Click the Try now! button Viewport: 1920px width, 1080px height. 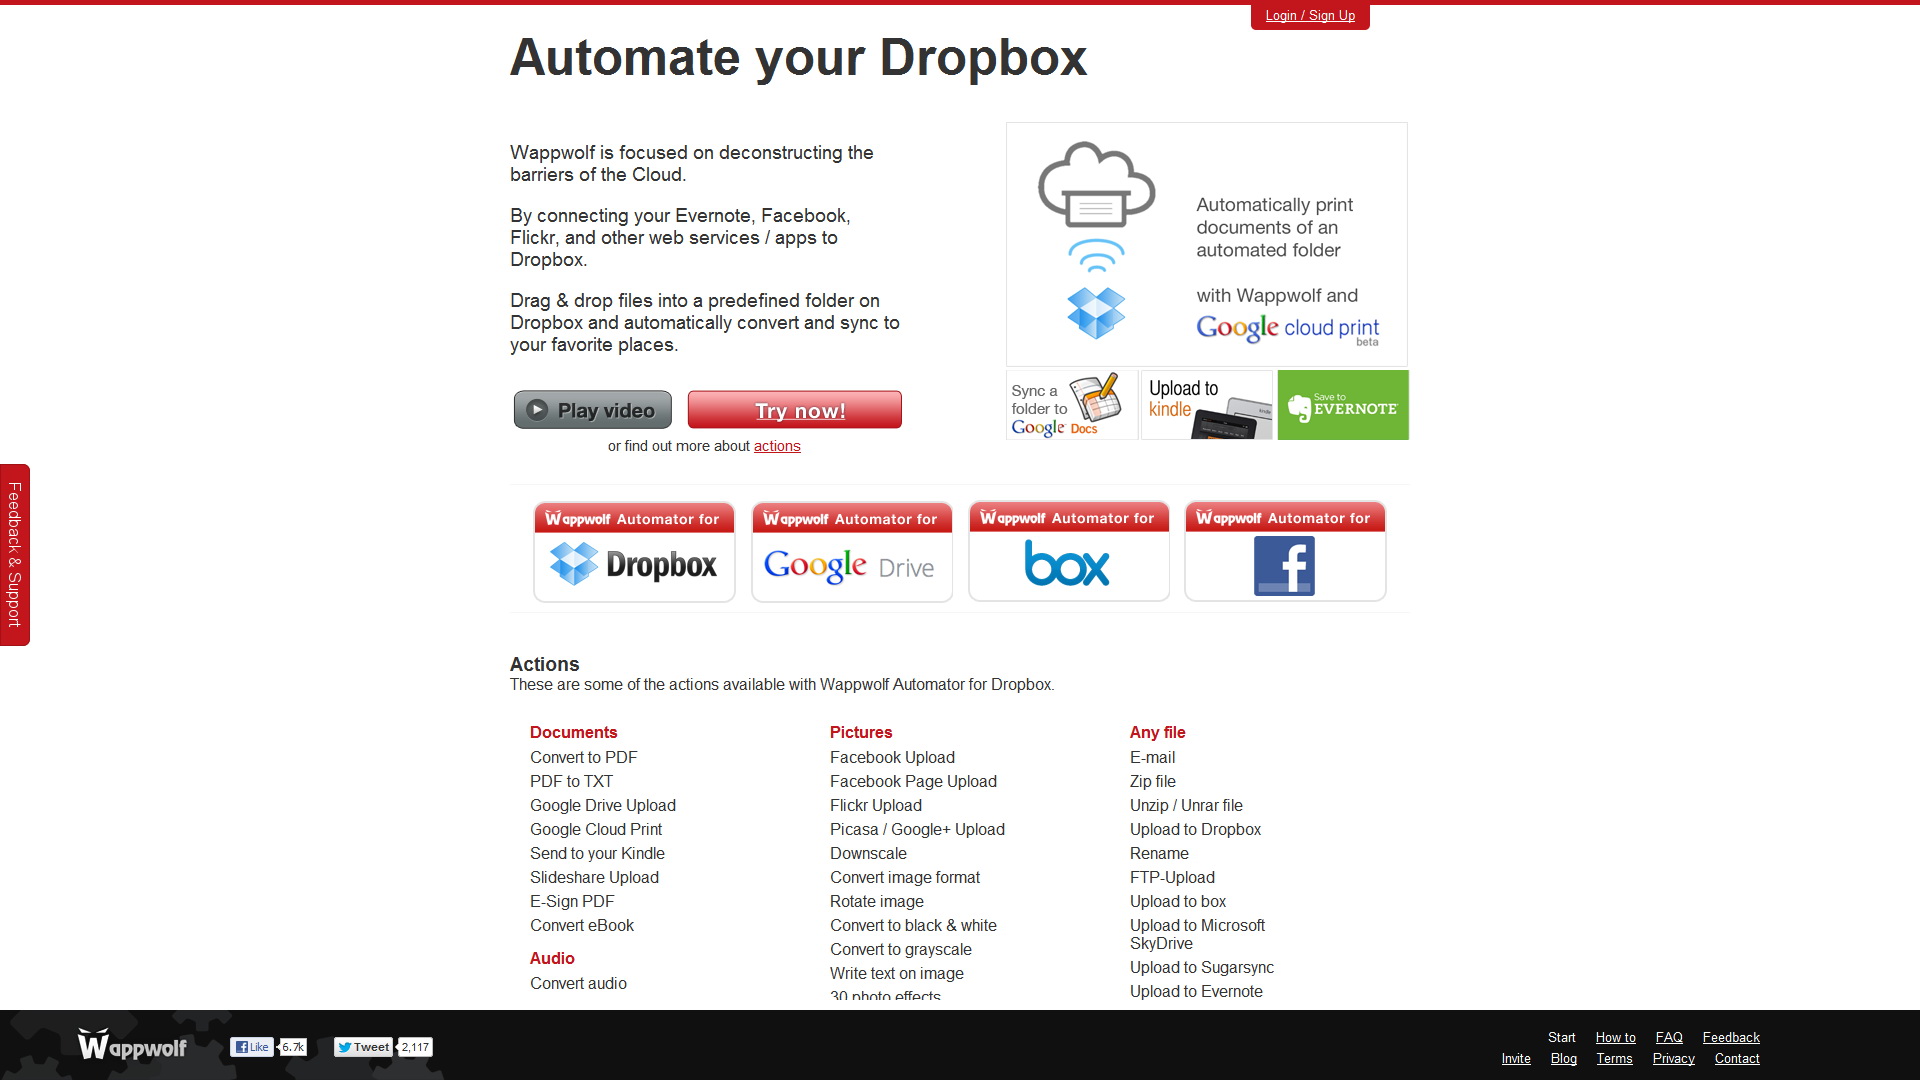[x=794, y=410]
